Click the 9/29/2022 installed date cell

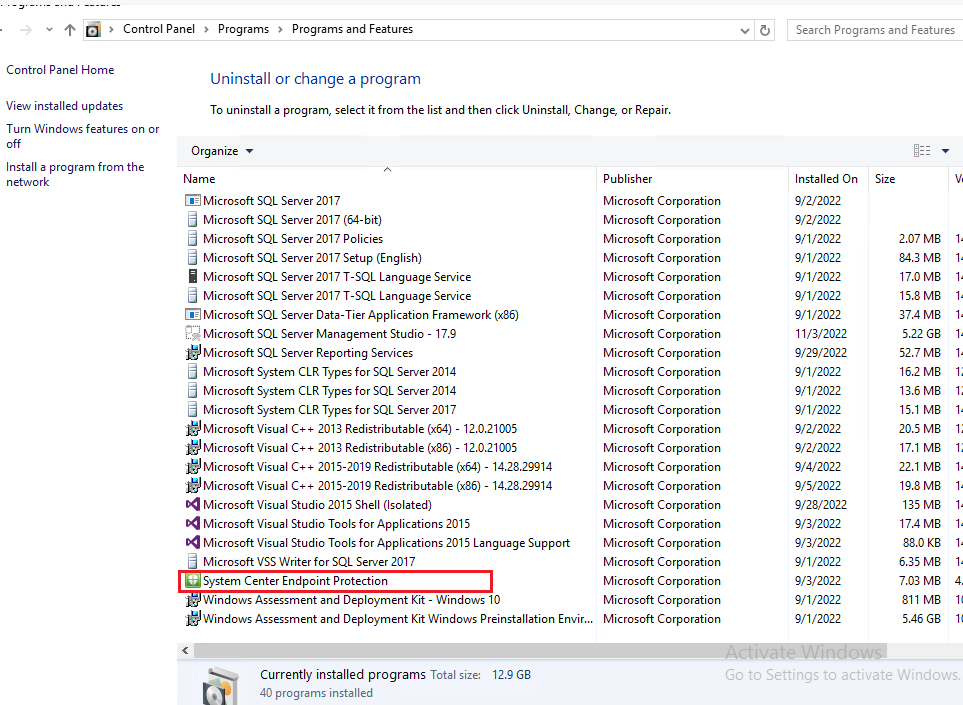(821, 352)
